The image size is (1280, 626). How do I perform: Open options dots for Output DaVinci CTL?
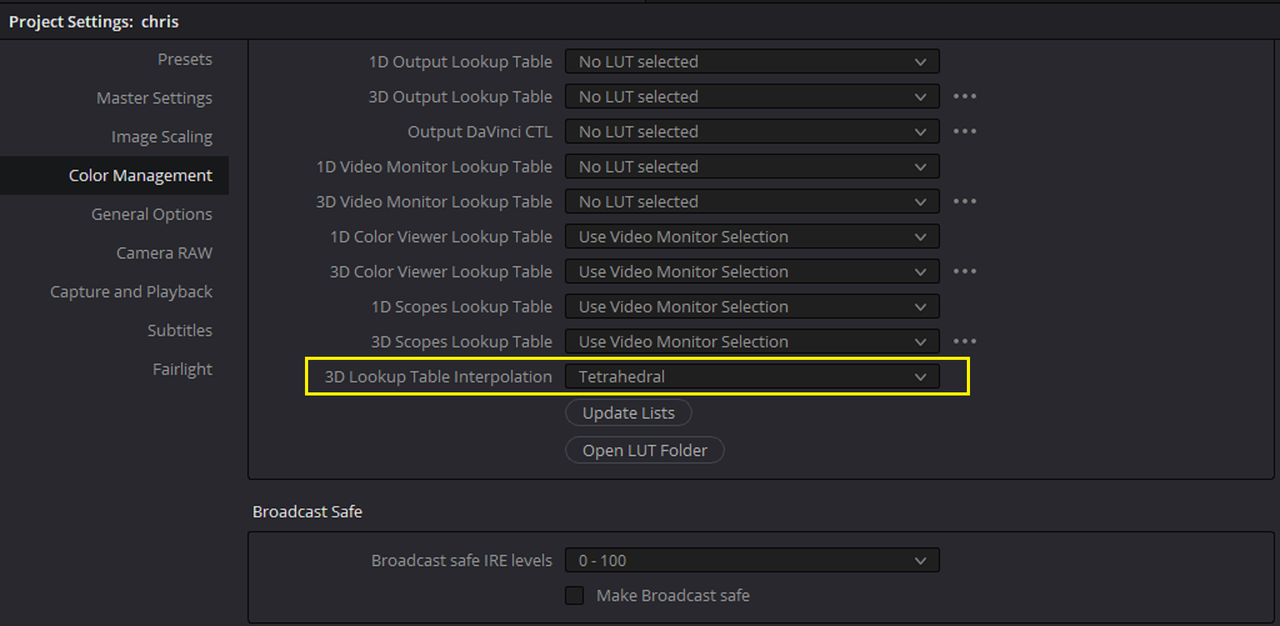(964, 132)
